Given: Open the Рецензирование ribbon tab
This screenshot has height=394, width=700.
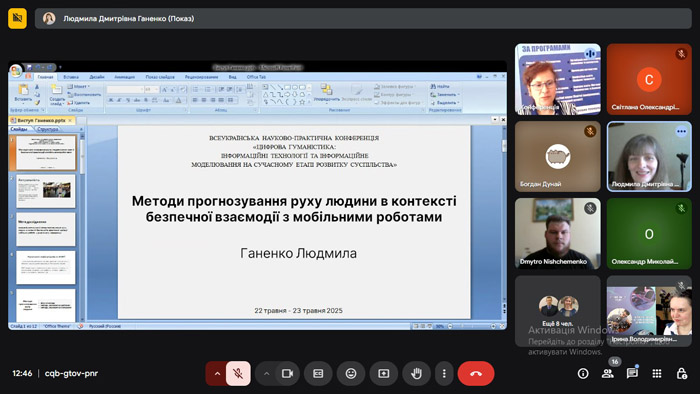Looking at the screenshot, I should point(201,77).
